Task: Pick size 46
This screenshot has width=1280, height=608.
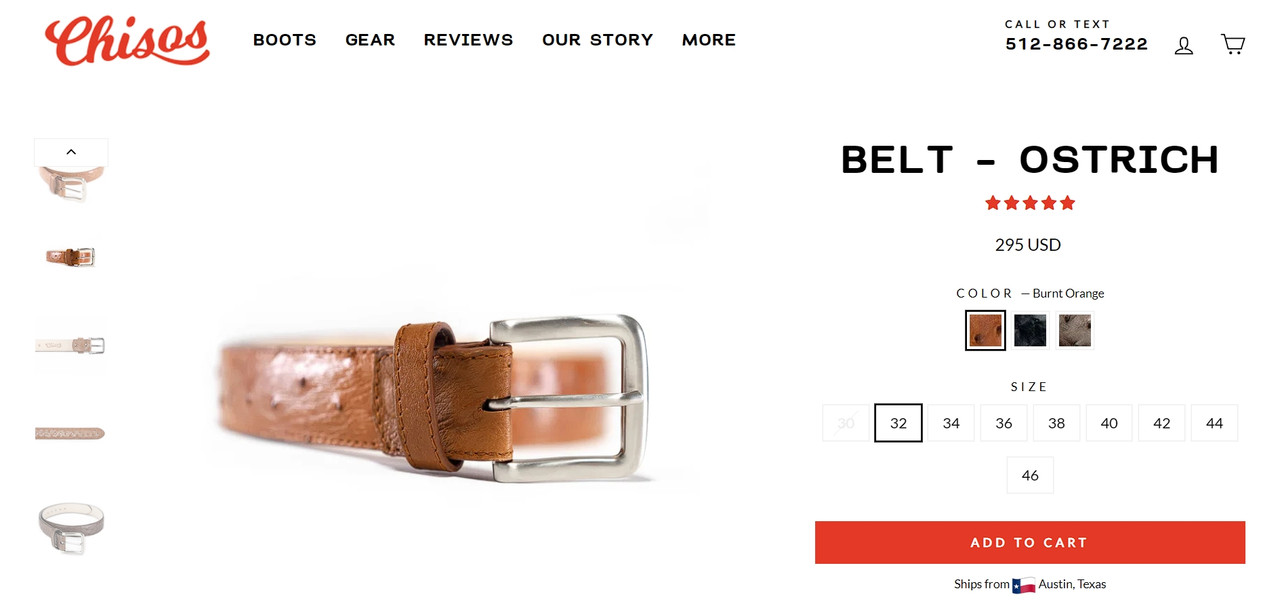Action: click(x=1030, y=475)
